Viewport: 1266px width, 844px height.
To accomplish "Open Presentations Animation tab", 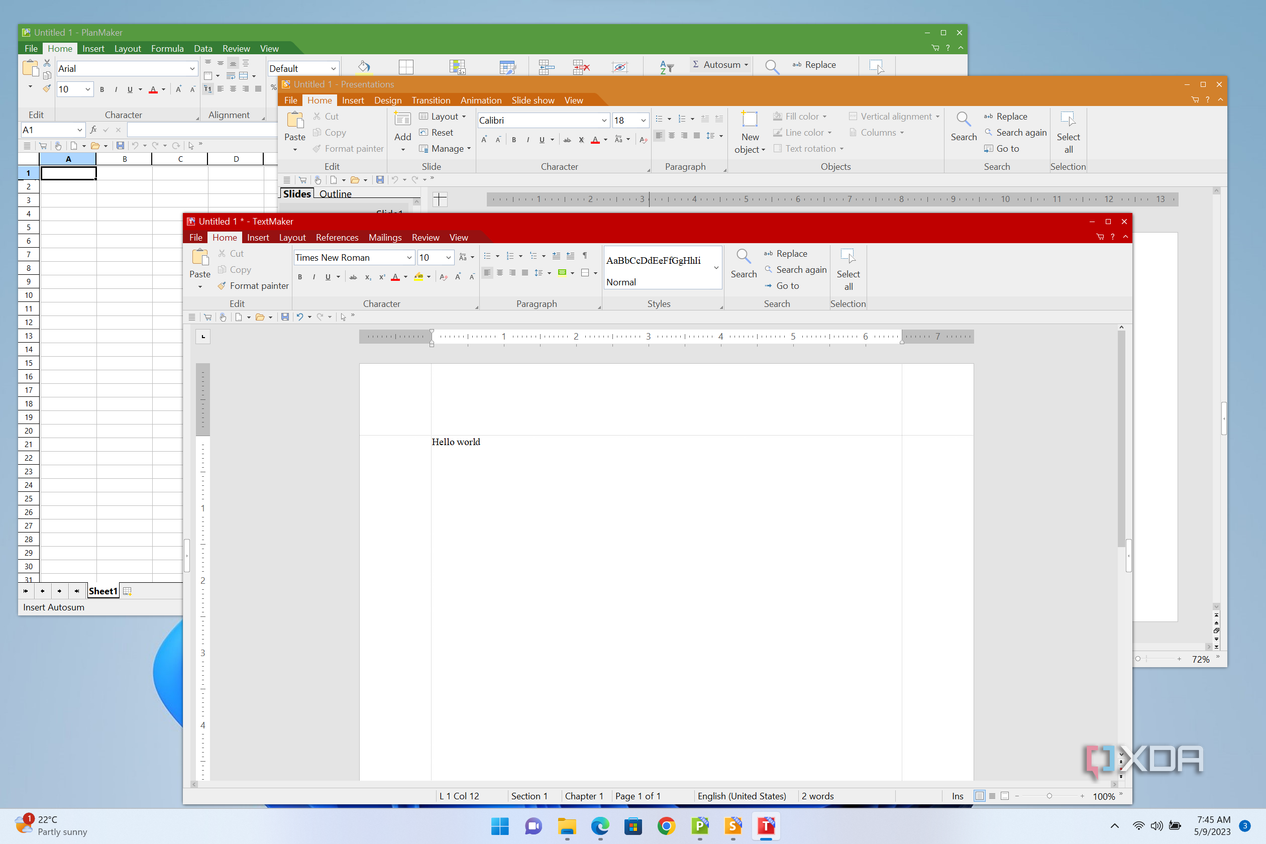I will (481, 101).
